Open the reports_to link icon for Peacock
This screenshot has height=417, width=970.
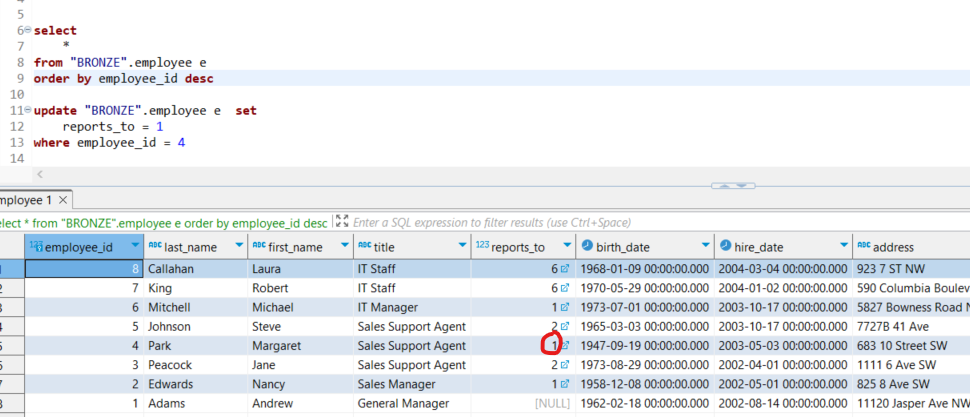tap(565, 365)
